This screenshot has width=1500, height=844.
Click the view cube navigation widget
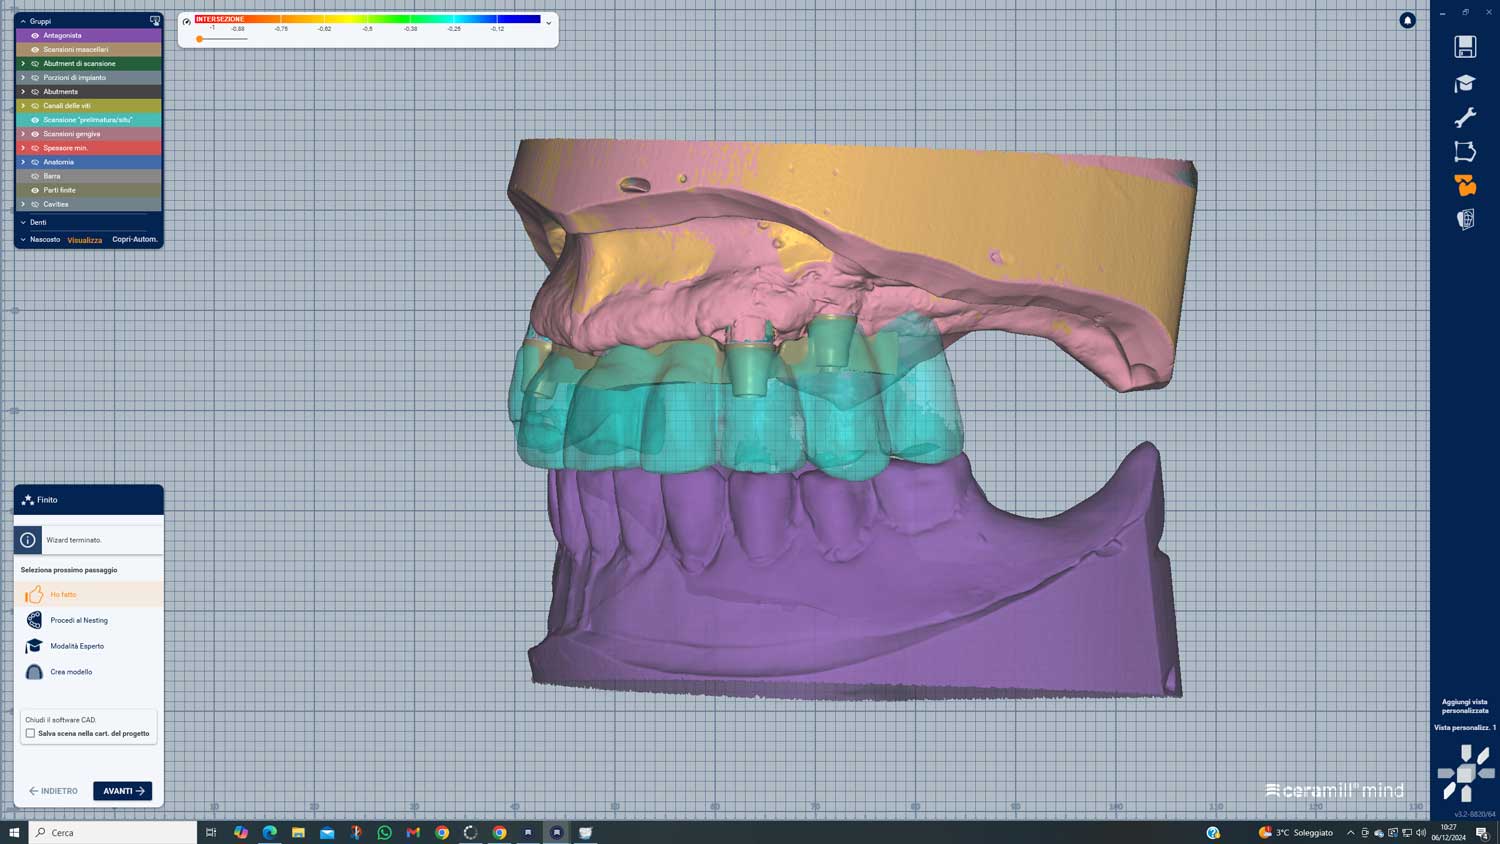[1465, 773]
